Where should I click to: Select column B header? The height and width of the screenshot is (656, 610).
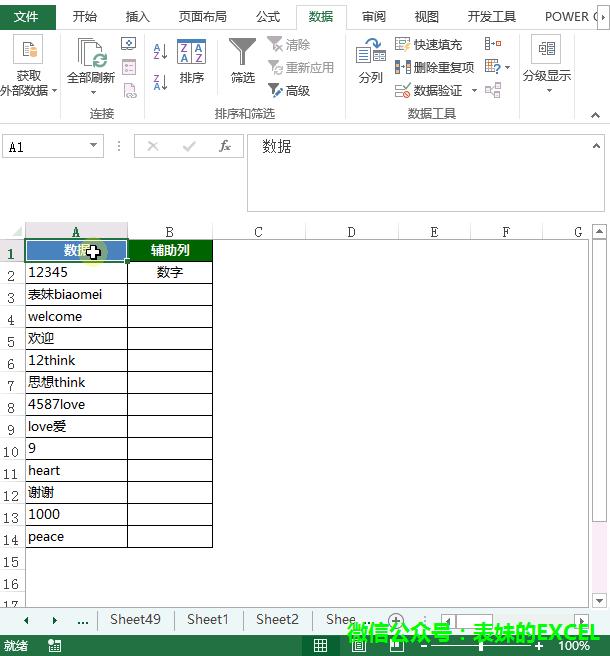170,231
